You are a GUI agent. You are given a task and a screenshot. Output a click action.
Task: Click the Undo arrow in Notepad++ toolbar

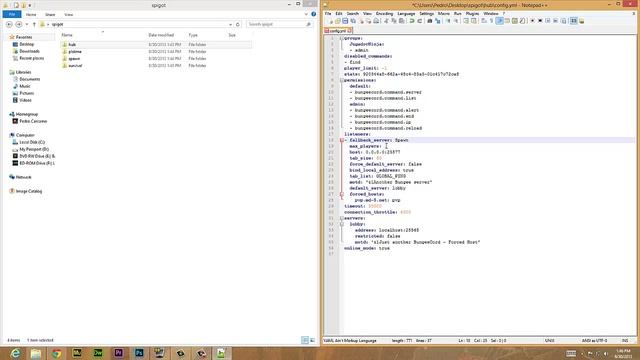pyautogui.click(x=412, y=21)
